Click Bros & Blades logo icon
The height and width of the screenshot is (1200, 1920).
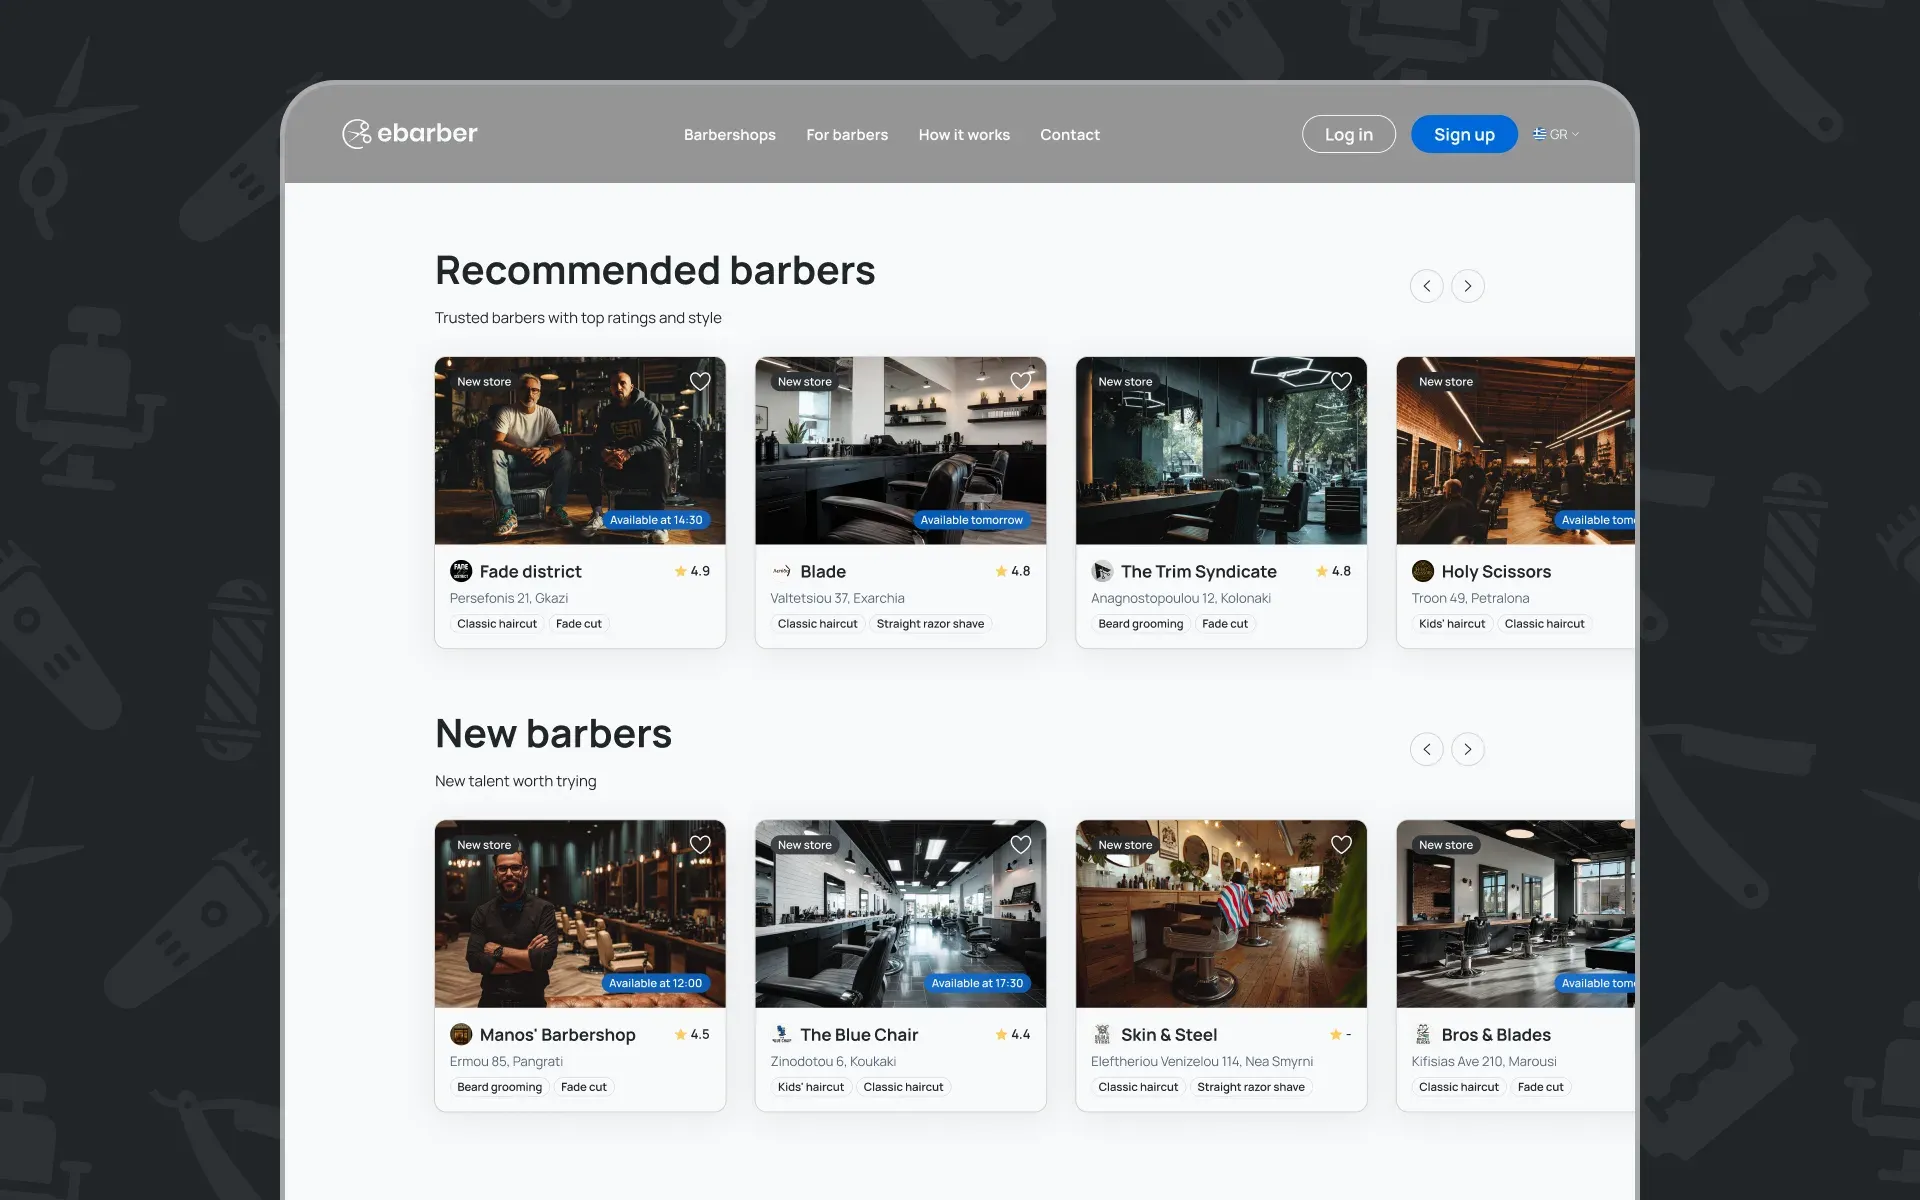tap(1423, 1034)
